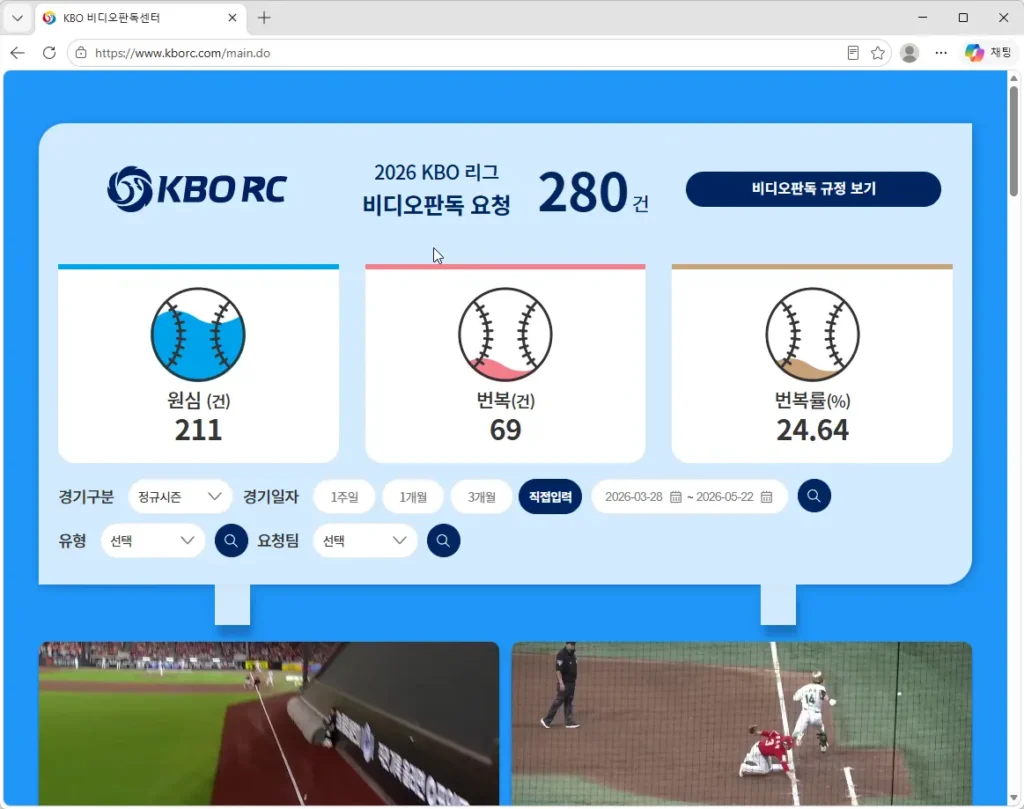Close the KBO 비디오판독센터 tab
1024x809 pixels.
[x=232, y=18]
